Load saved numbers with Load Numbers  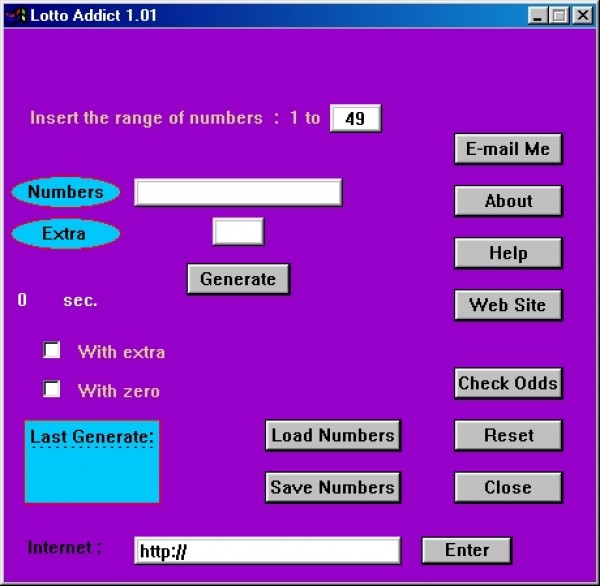coord(333,435)
